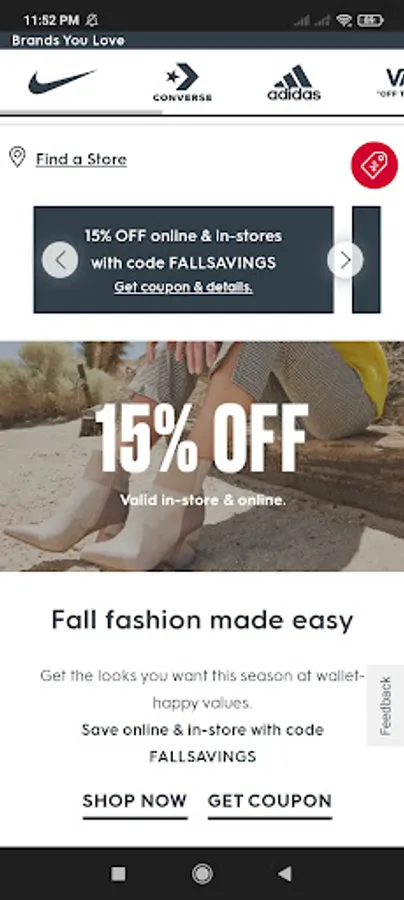
Task: Tap the GET COUPON button
Action: tap(270, 801)
